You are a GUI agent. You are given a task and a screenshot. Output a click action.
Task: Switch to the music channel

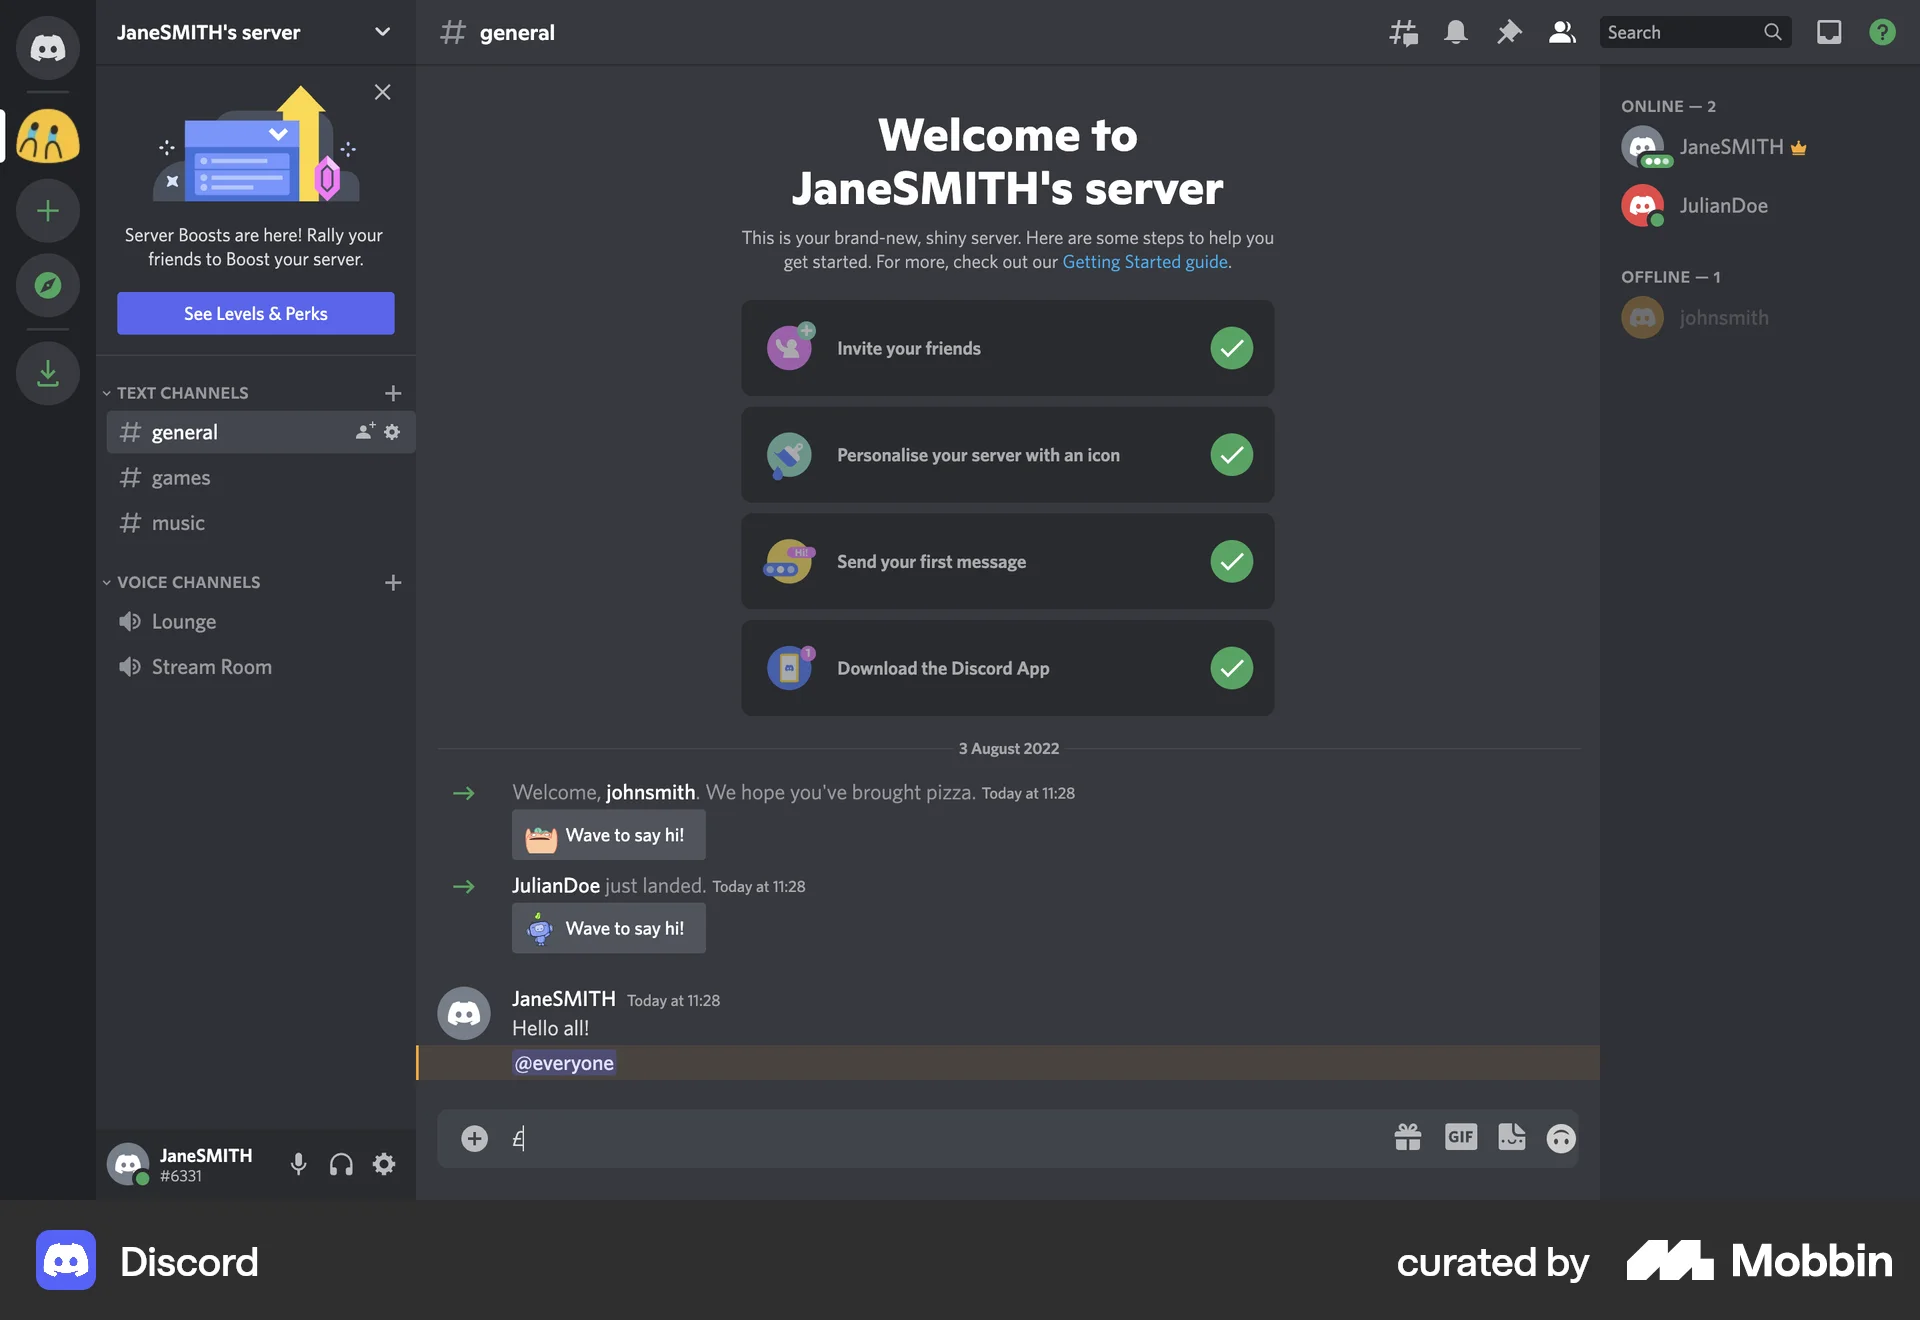pos(177,522)
